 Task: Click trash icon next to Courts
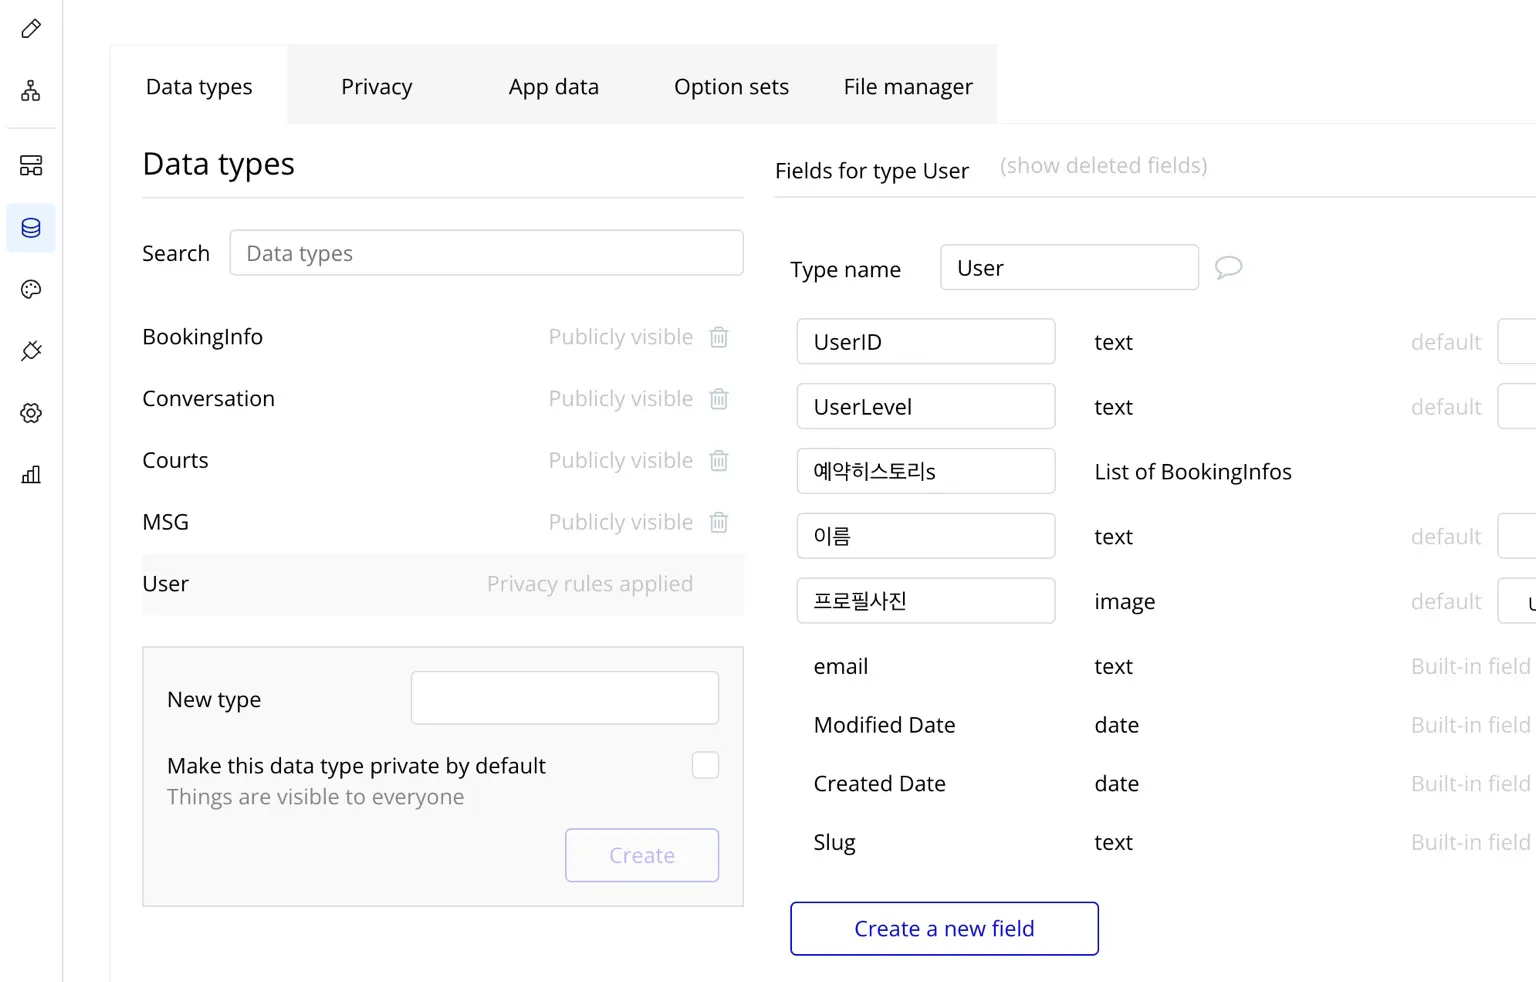718,461
